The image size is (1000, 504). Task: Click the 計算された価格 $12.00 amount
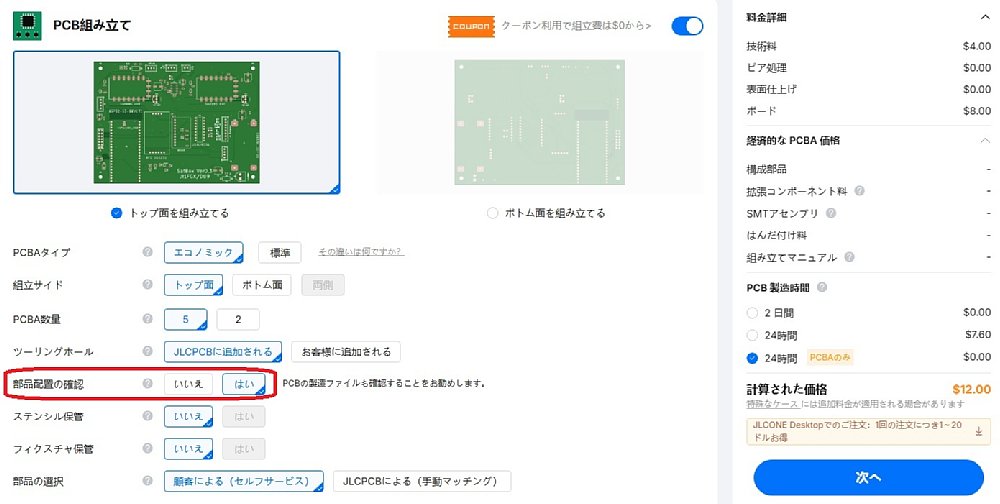click(971, 389)
